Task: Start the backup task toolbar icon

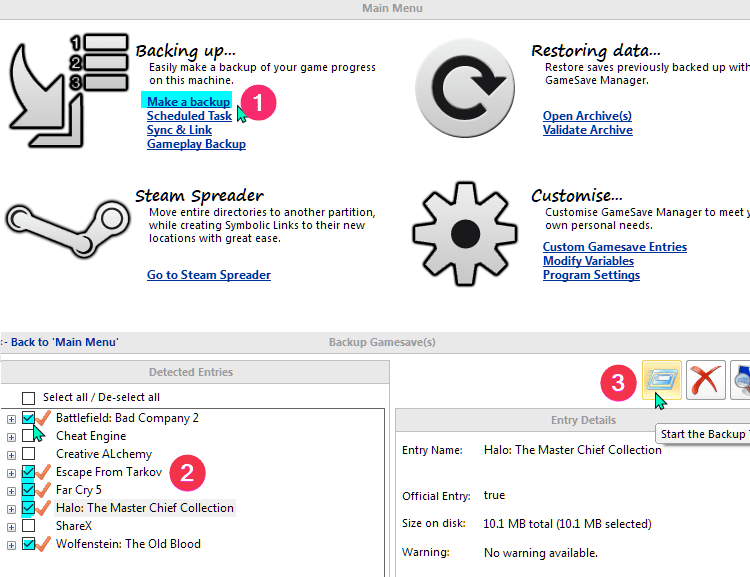Action: pyautogui.click(x=662, y=380)
